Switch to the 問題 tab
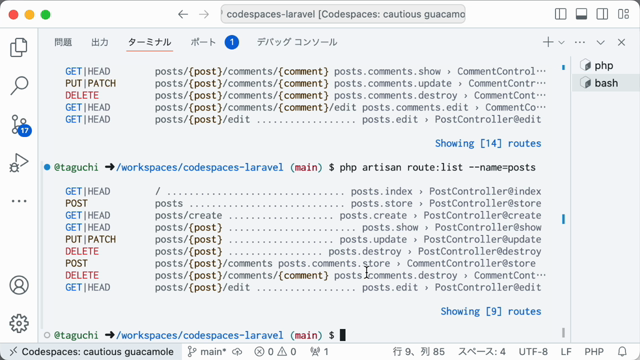This screenshot has height=360, width=640. (63, 42)
